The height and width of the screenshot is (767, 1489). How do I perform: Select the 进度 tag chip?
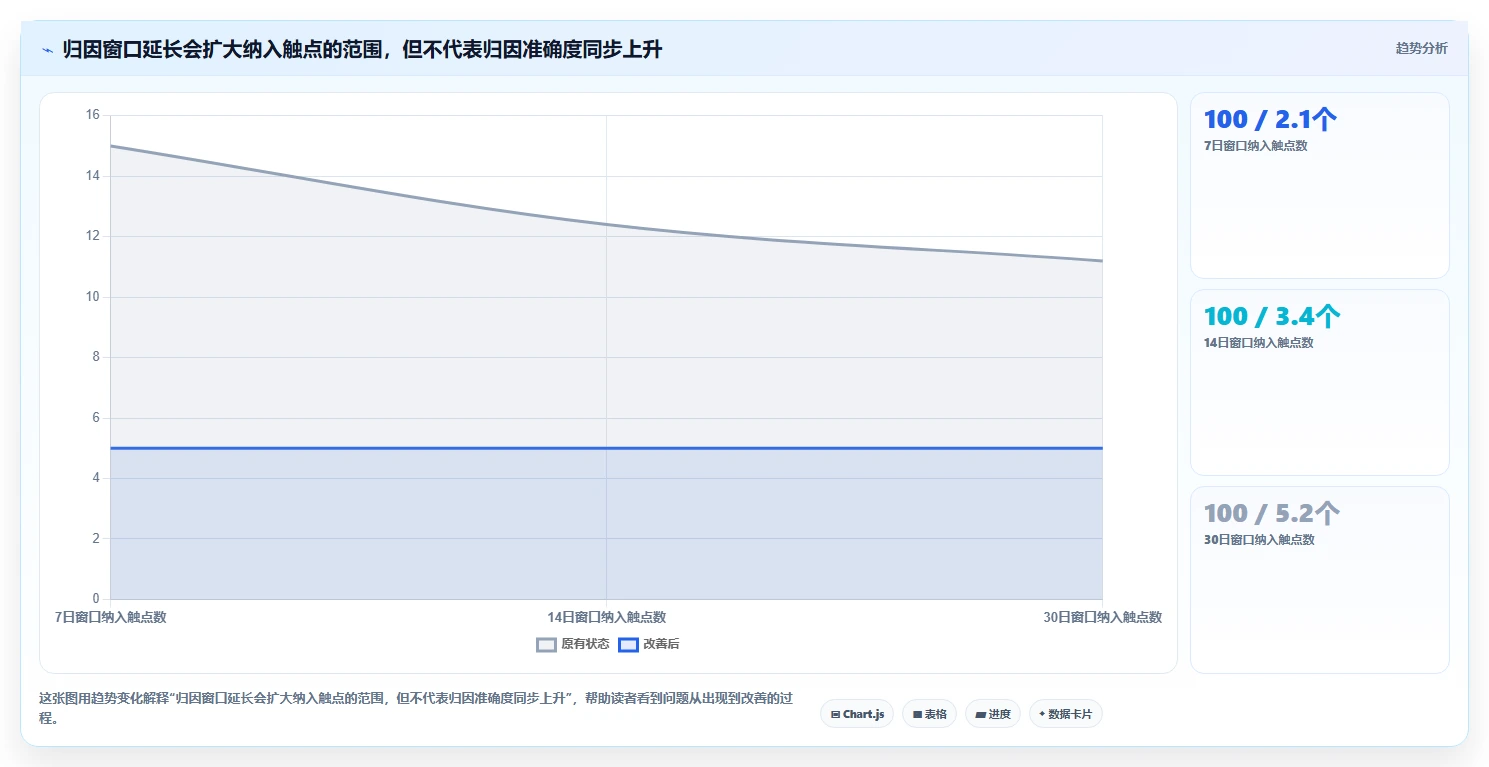tap(992, 714)
